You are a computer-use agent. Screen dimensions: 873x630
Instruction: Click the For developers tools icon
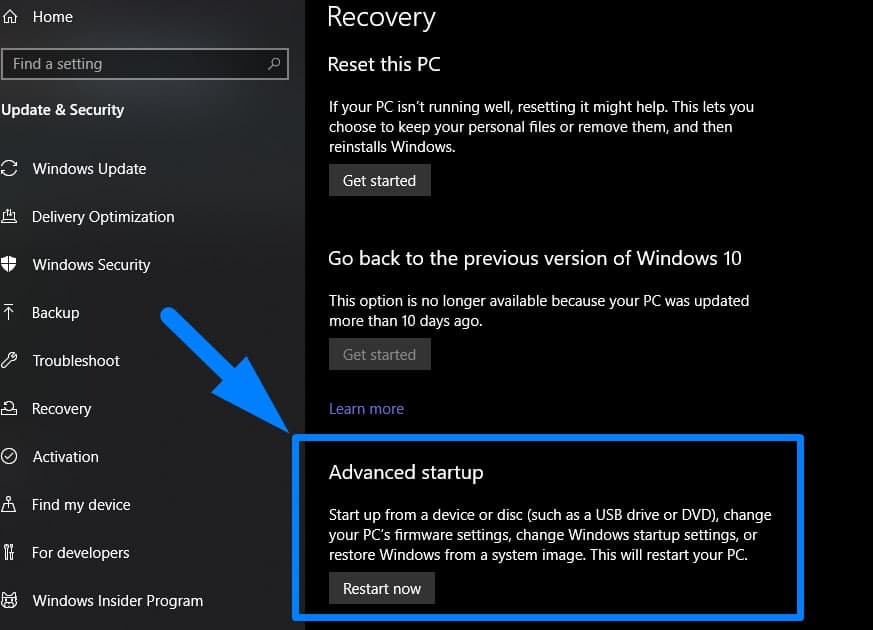point(10,553)
